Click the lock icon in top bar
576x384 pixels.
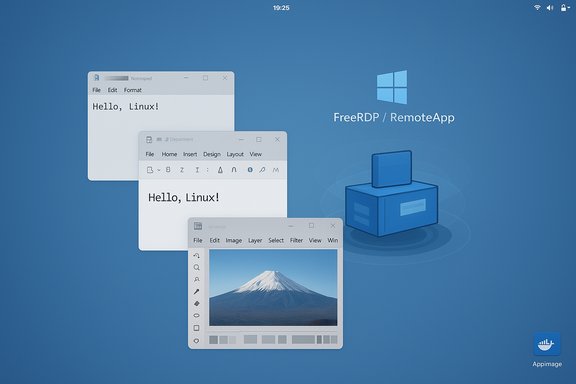pos(564,7)
